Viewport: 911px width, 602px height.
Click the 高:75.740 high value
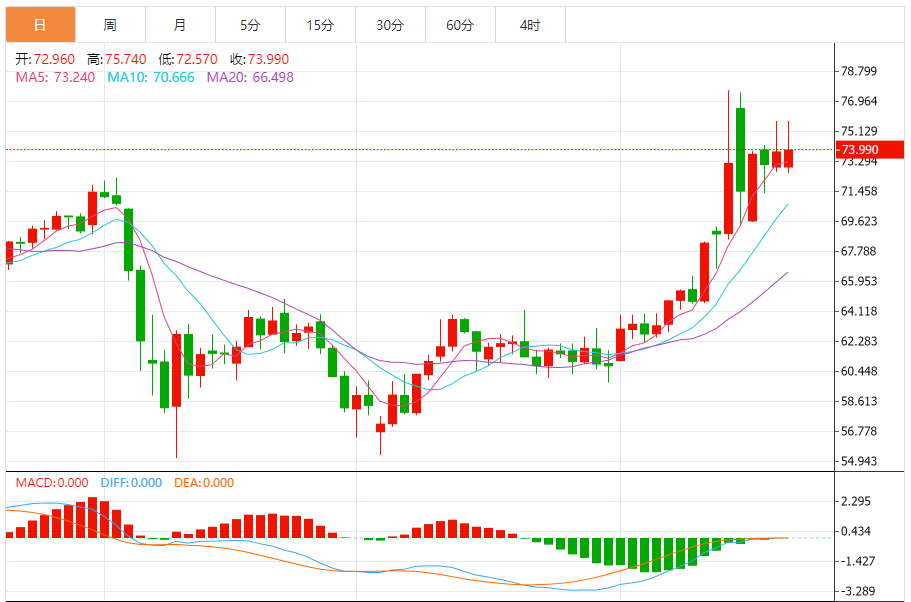click(x=116, y=59)
